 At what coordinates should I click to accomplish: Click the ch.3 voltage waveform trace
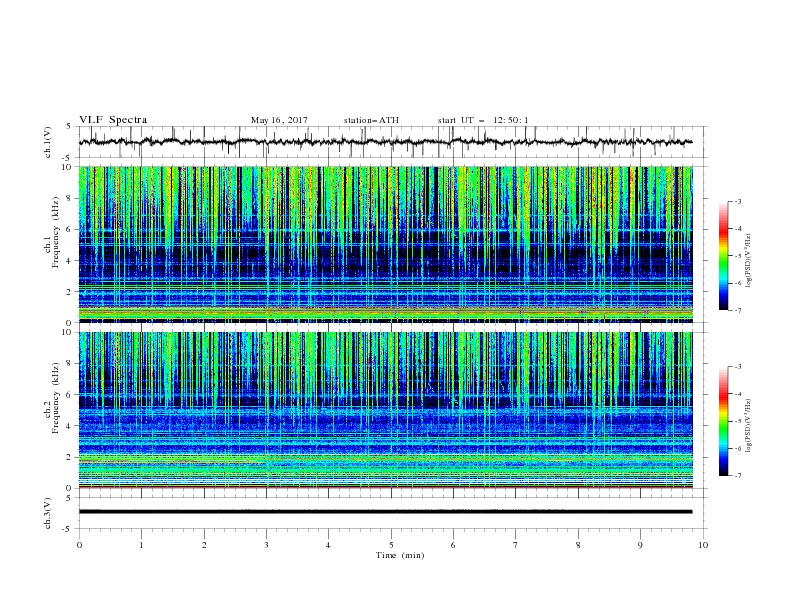(x=385, y=512)
